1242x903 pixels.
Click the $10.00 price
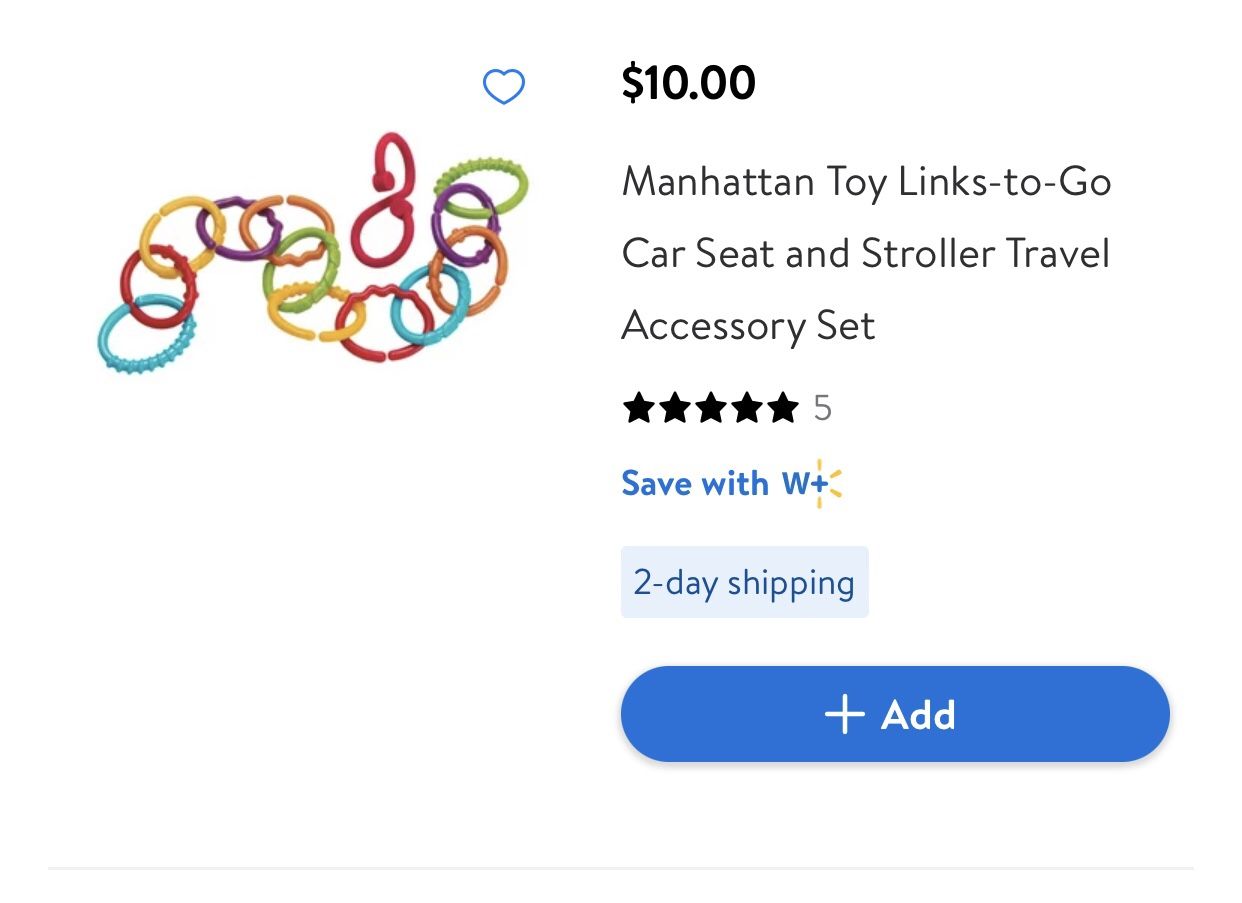point(688,82)
